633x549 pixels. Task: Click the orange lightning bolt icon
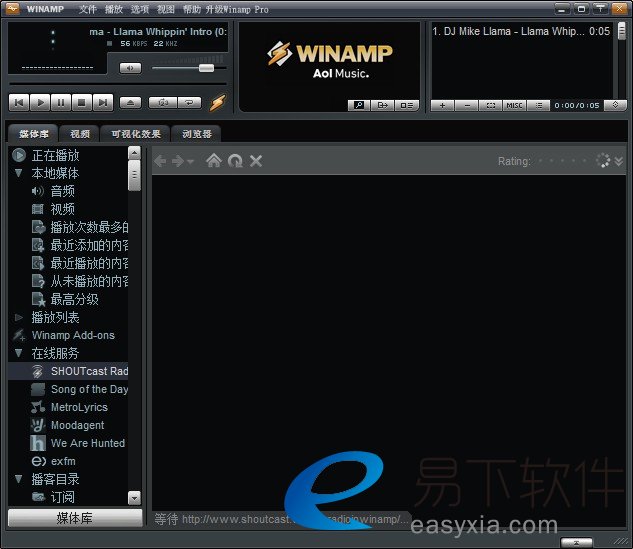pyautogui.click(x=218, y=103)
